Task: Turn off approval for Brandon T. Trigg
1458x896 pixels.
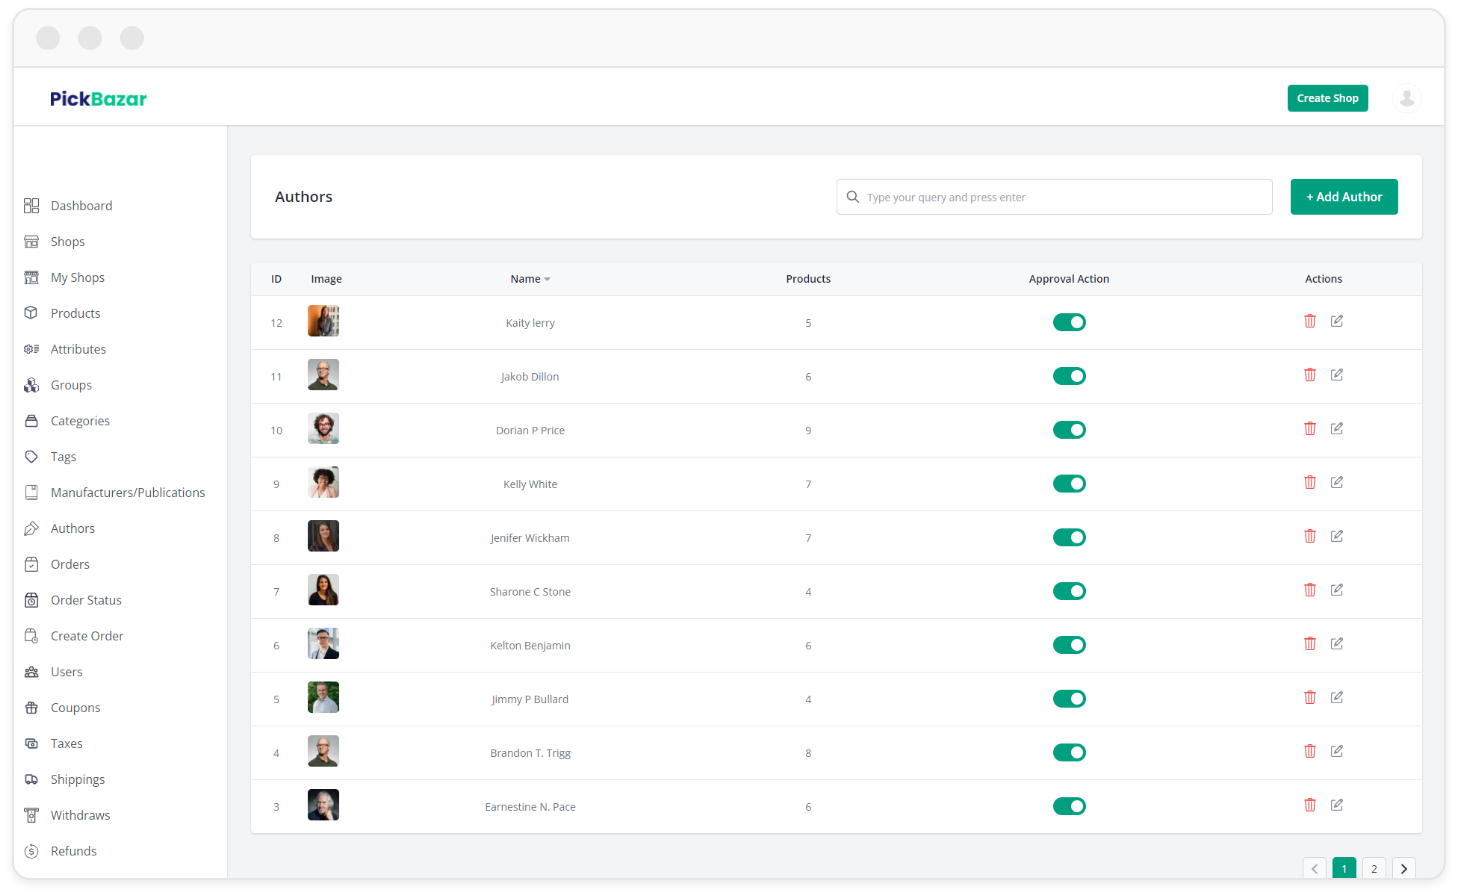Action: (x=1068, y=753)
